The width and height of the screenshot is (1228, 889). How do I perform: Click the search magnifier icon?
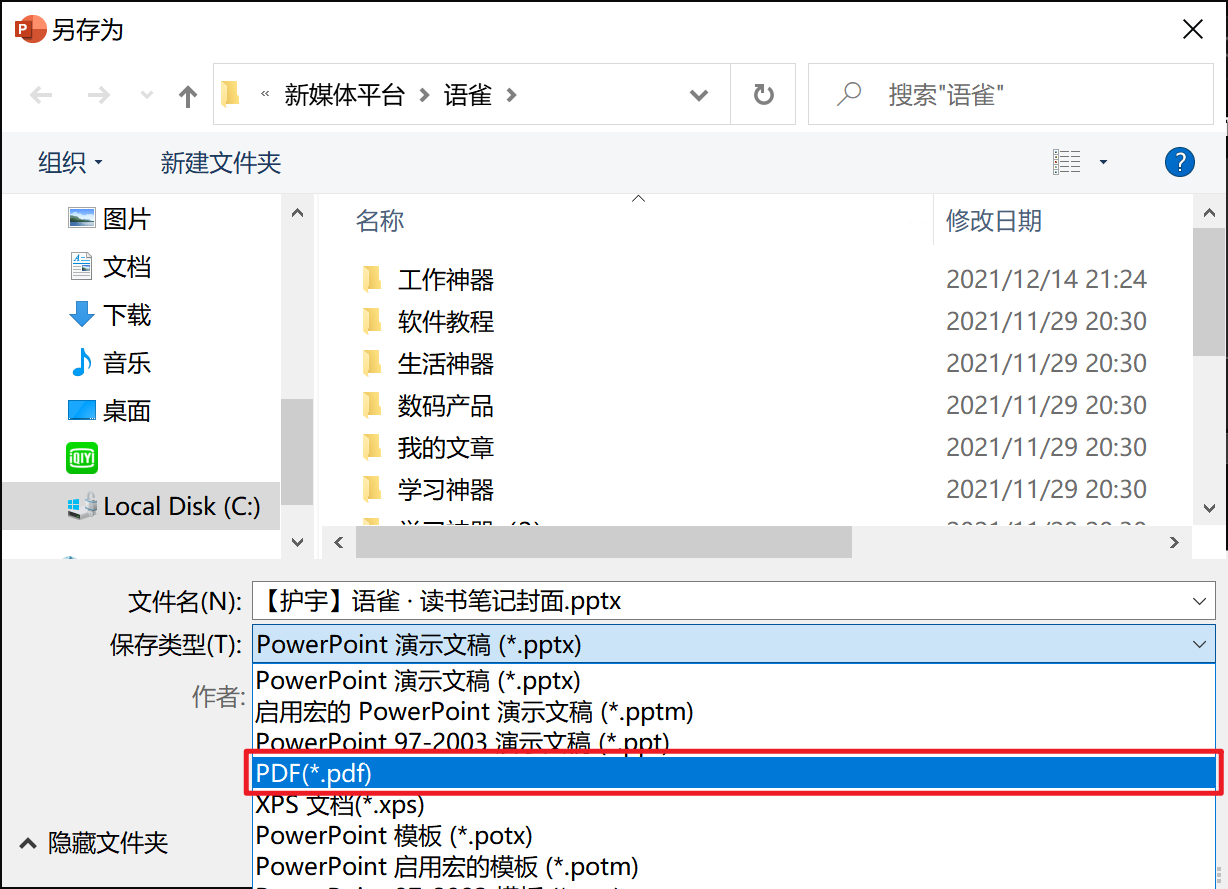pyautogui.click(x=849, y=94)
